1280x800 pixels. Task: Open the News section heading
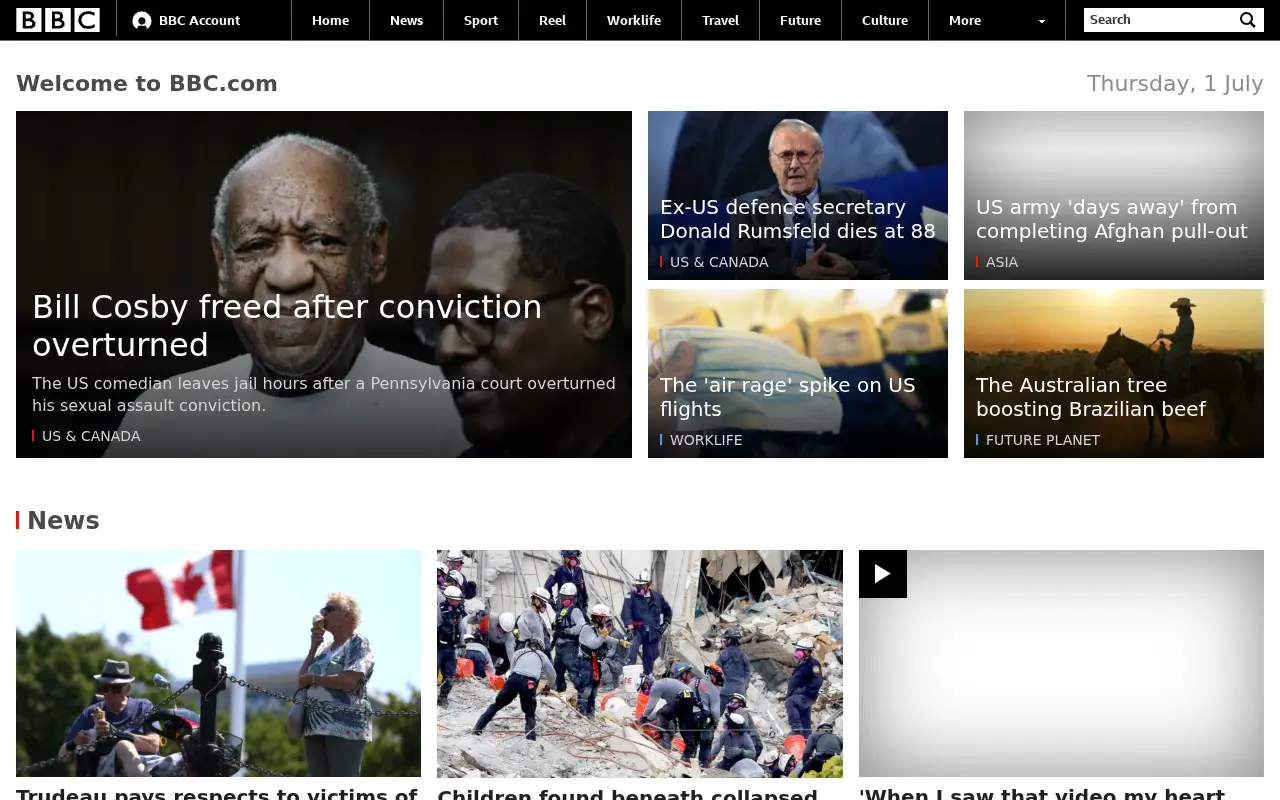click(x=63, y=520)
